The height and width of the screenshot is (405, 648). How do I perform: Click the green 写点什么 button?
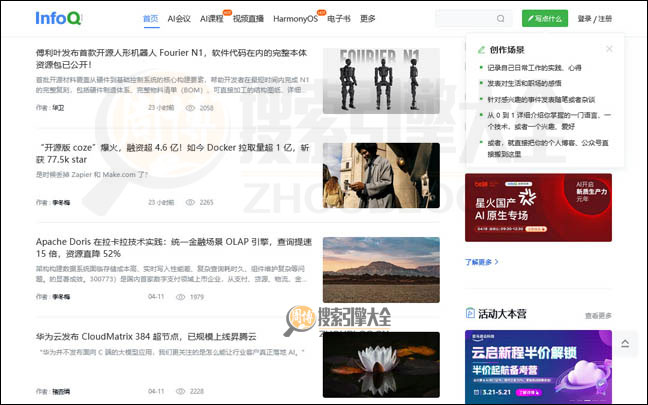point(545,19)
